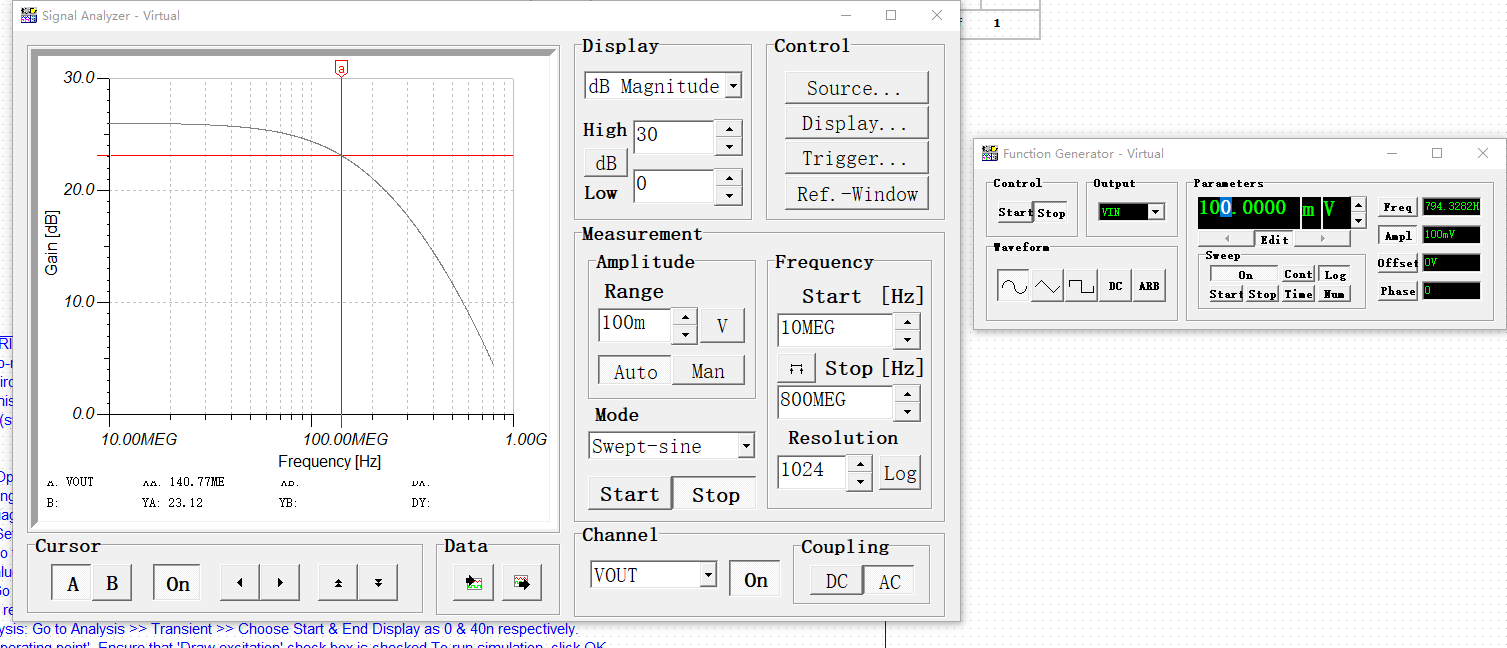Open the VOUT Channel dropdown
Screen dimensions: 1507x648
[x=709, y=575]
